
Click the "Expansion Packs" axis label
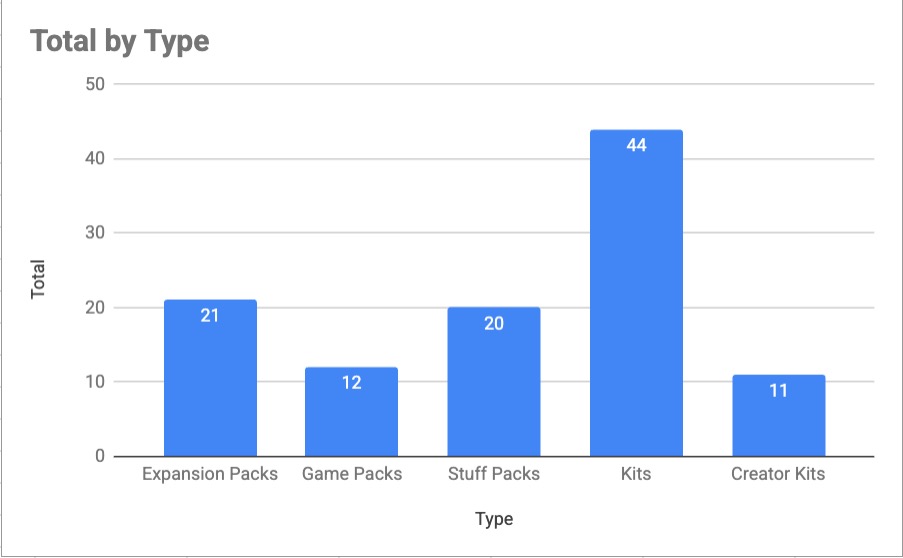point(210,474)
